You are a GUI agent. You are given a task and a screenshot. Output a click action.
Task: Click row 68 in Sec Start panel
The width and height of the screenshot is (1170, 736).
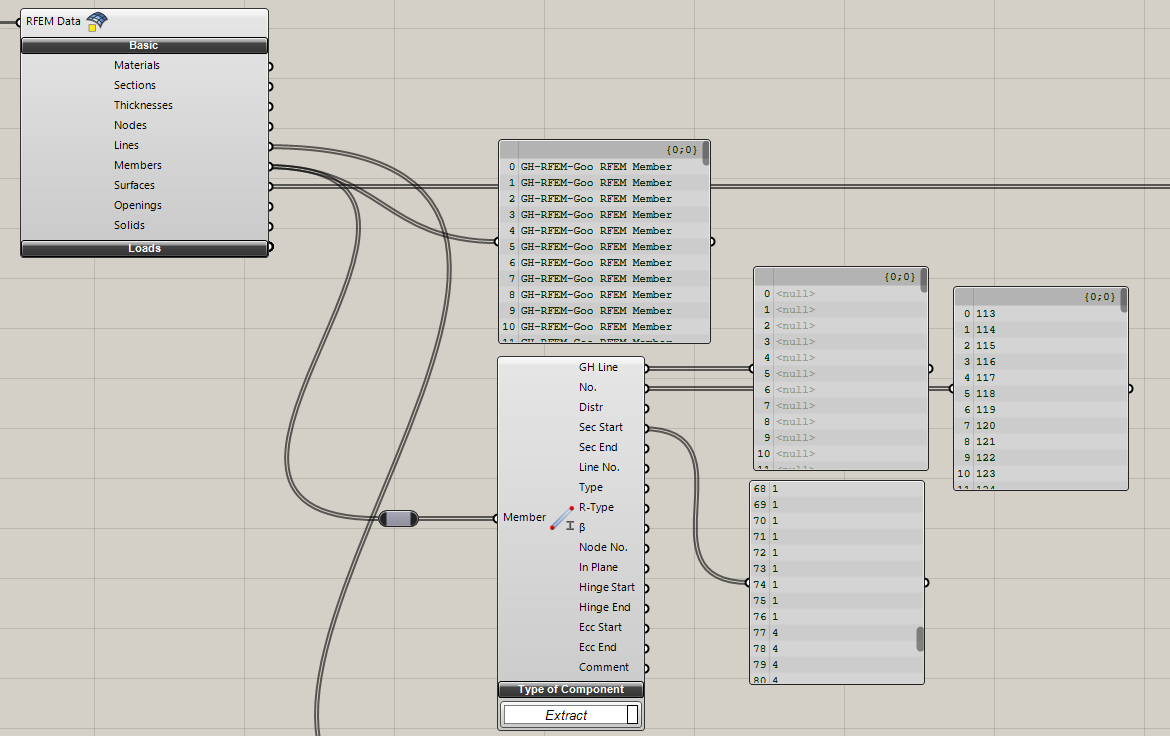(x=836, y=489)
